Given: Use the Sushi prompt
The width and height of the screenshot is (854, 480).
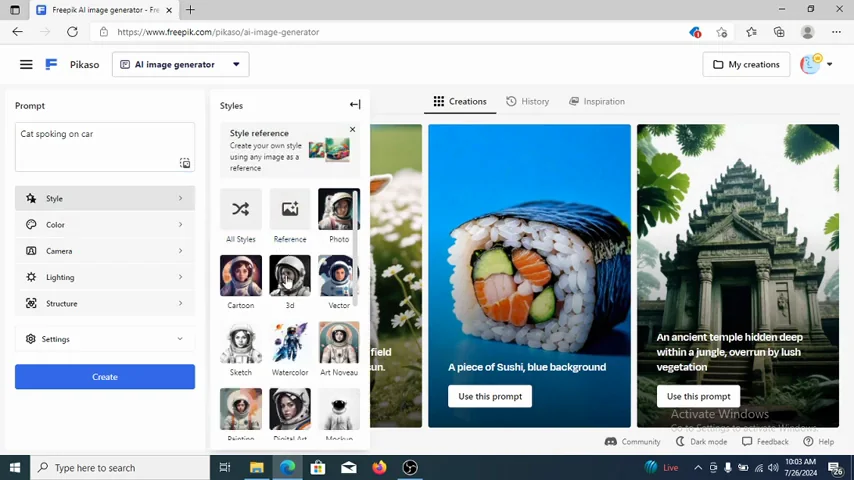Looking at the screenshot, I should [x=490, y=396].
